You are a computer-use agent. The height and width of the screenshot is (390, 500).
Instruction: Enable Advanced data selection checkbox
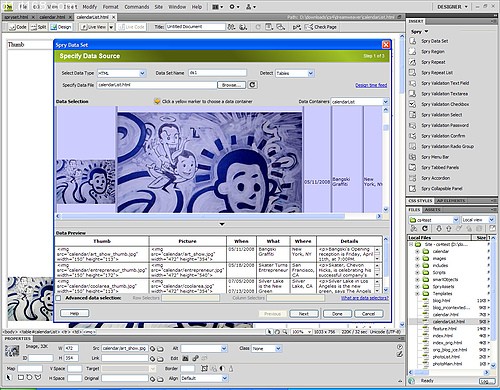pyautogui.click(x=59, y=298)
